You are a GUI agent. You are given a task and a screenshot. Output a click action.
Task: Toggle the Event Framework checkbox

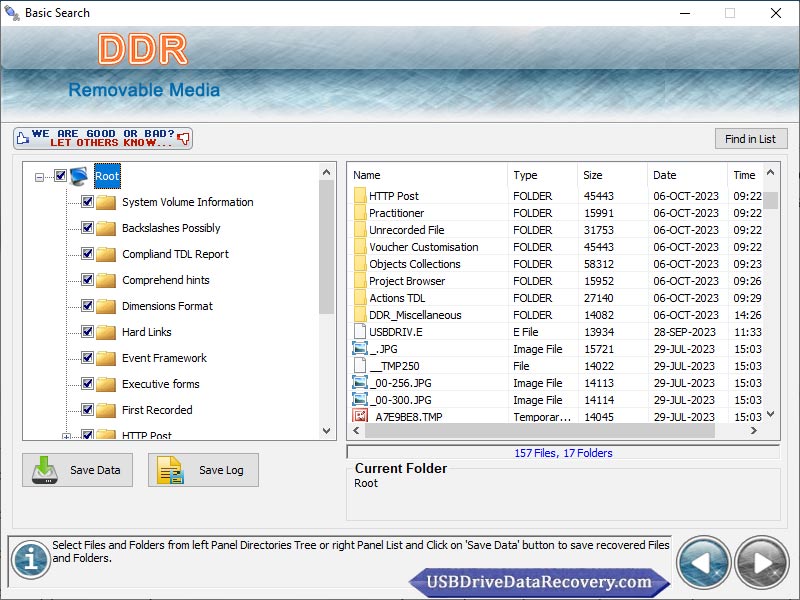point(87,358)
